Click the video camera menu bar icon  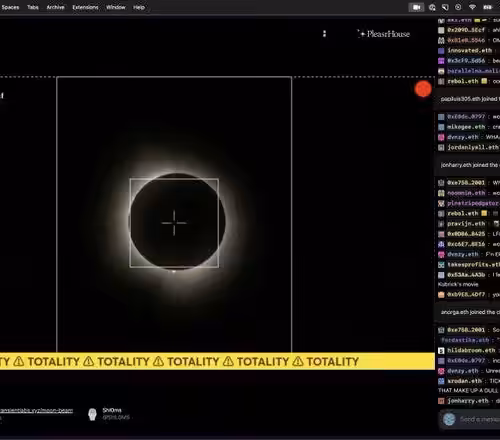(416, 7)
